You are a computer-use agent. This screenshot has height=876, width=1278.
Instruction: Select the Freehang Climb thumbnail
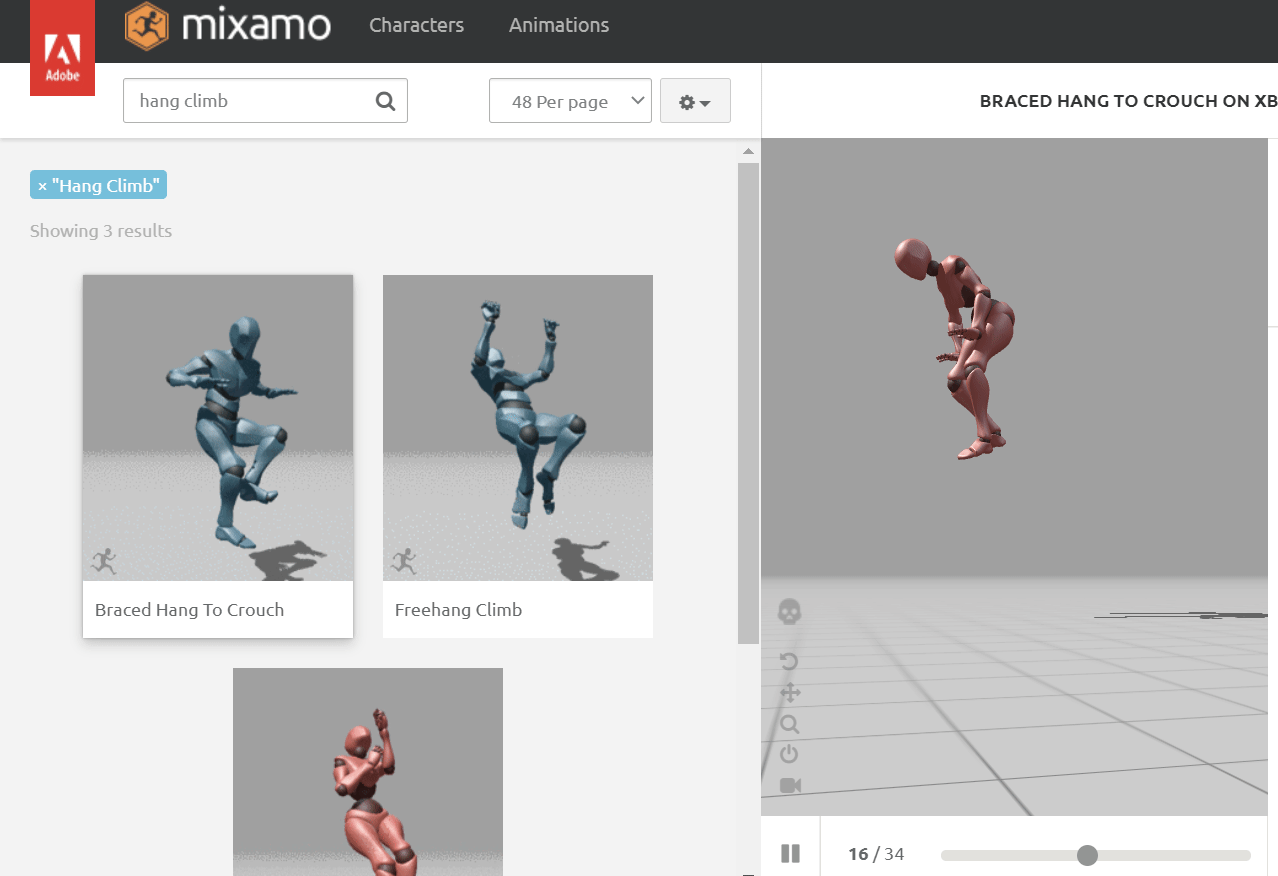pyautogui.click(x=518, y=428)
